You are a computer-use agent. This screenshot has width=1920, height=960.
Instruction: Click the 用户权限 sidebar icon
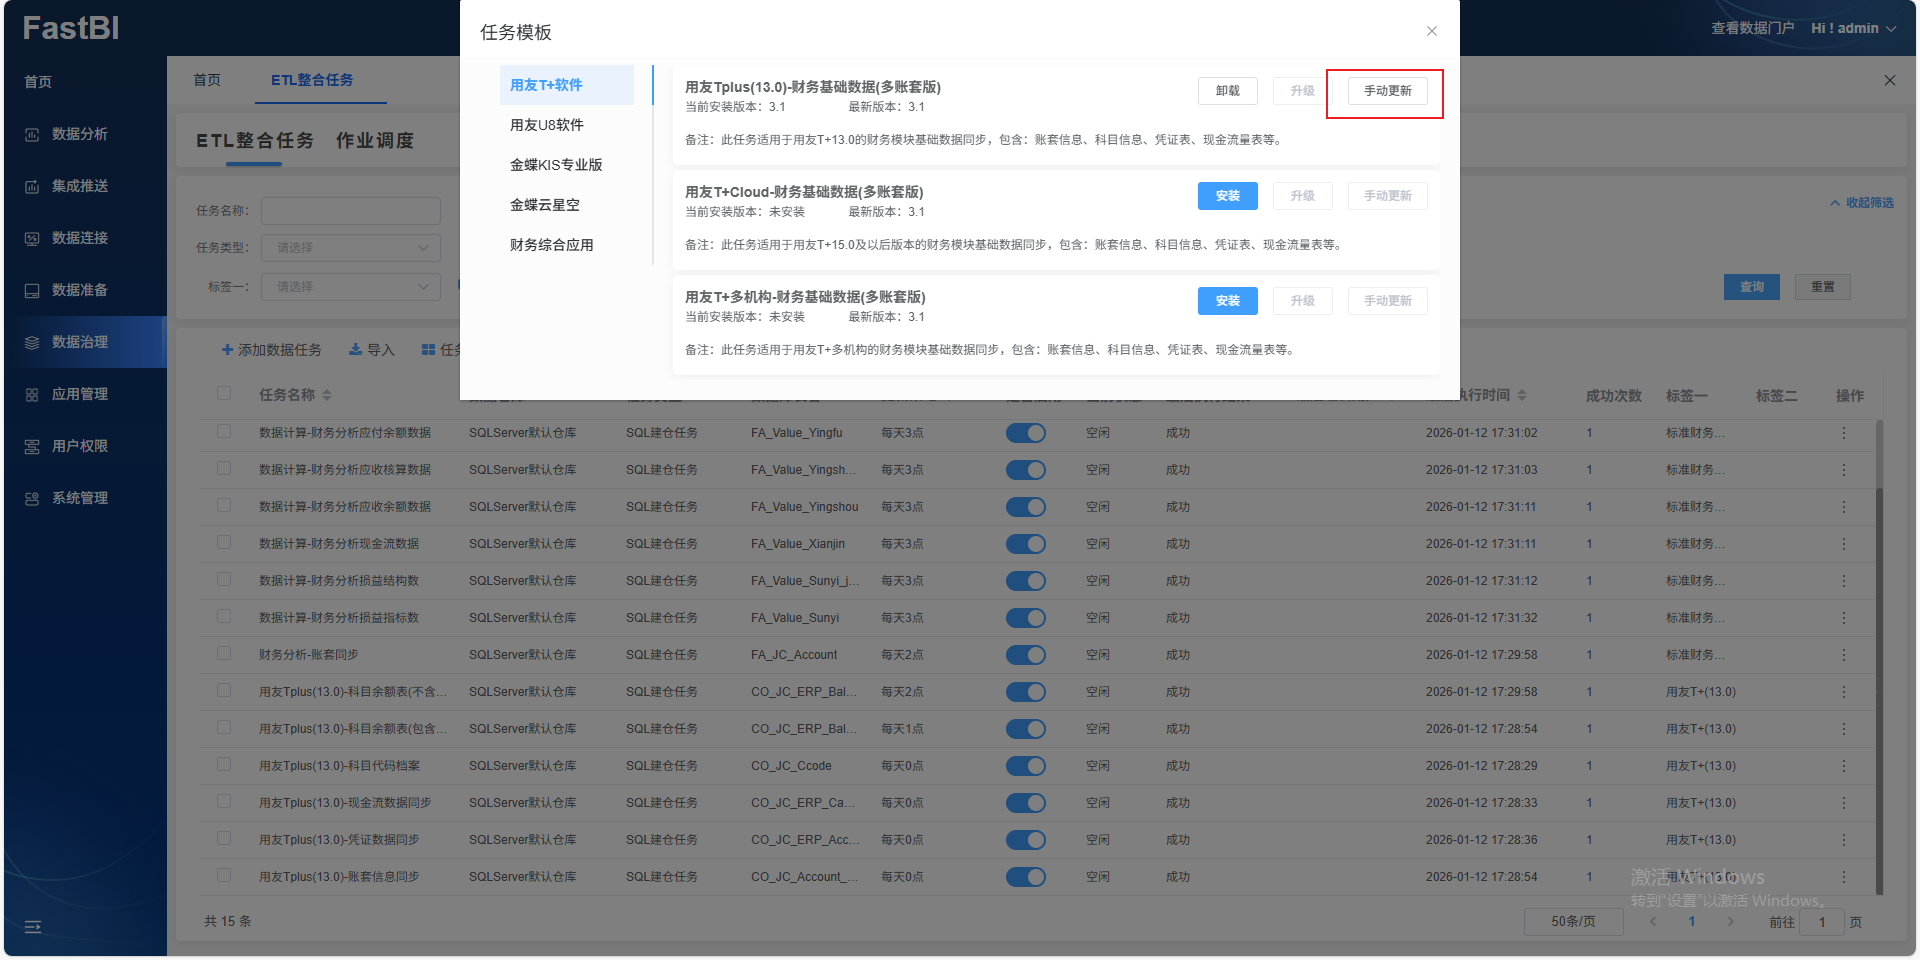point(32,447)
